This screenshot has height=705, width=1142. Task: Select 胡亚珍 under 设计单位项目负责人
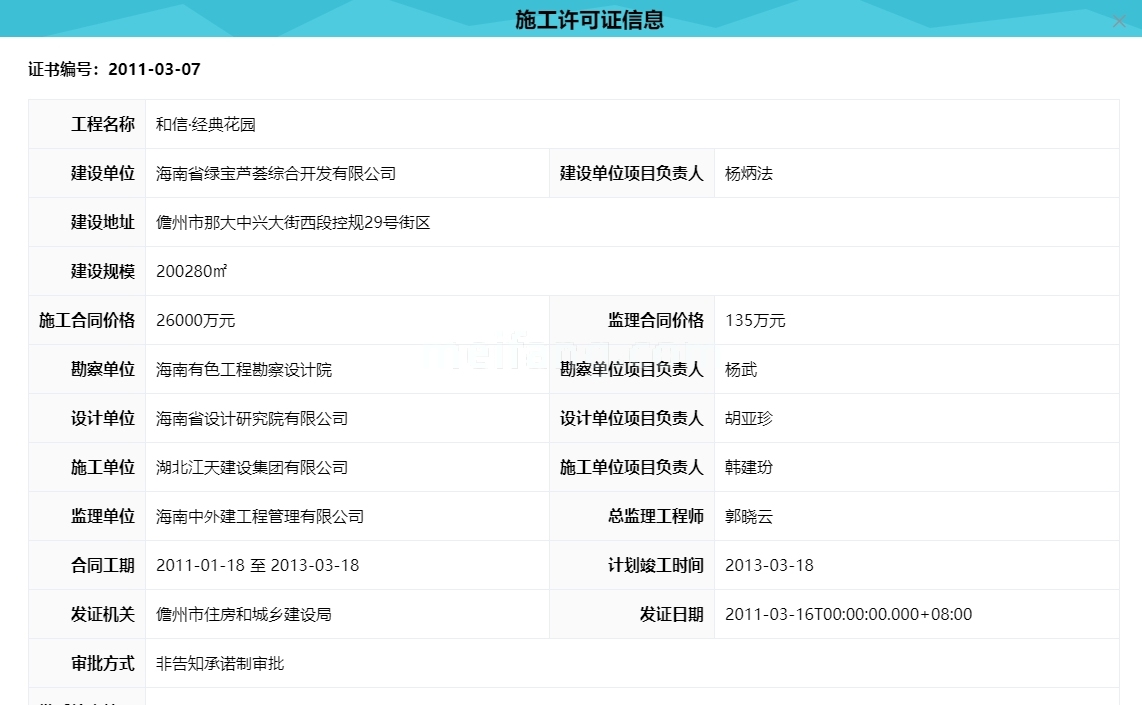coord(749,418)
